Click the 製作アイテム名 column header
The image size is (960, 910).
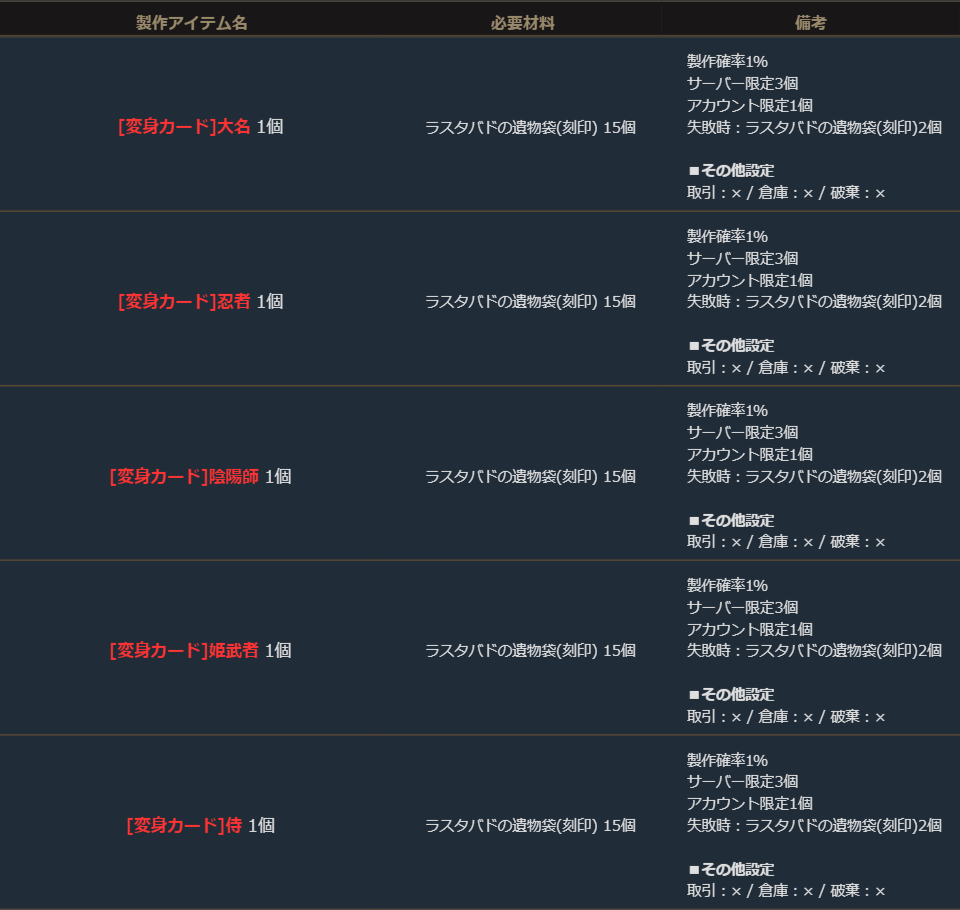(x=191, y=22)
